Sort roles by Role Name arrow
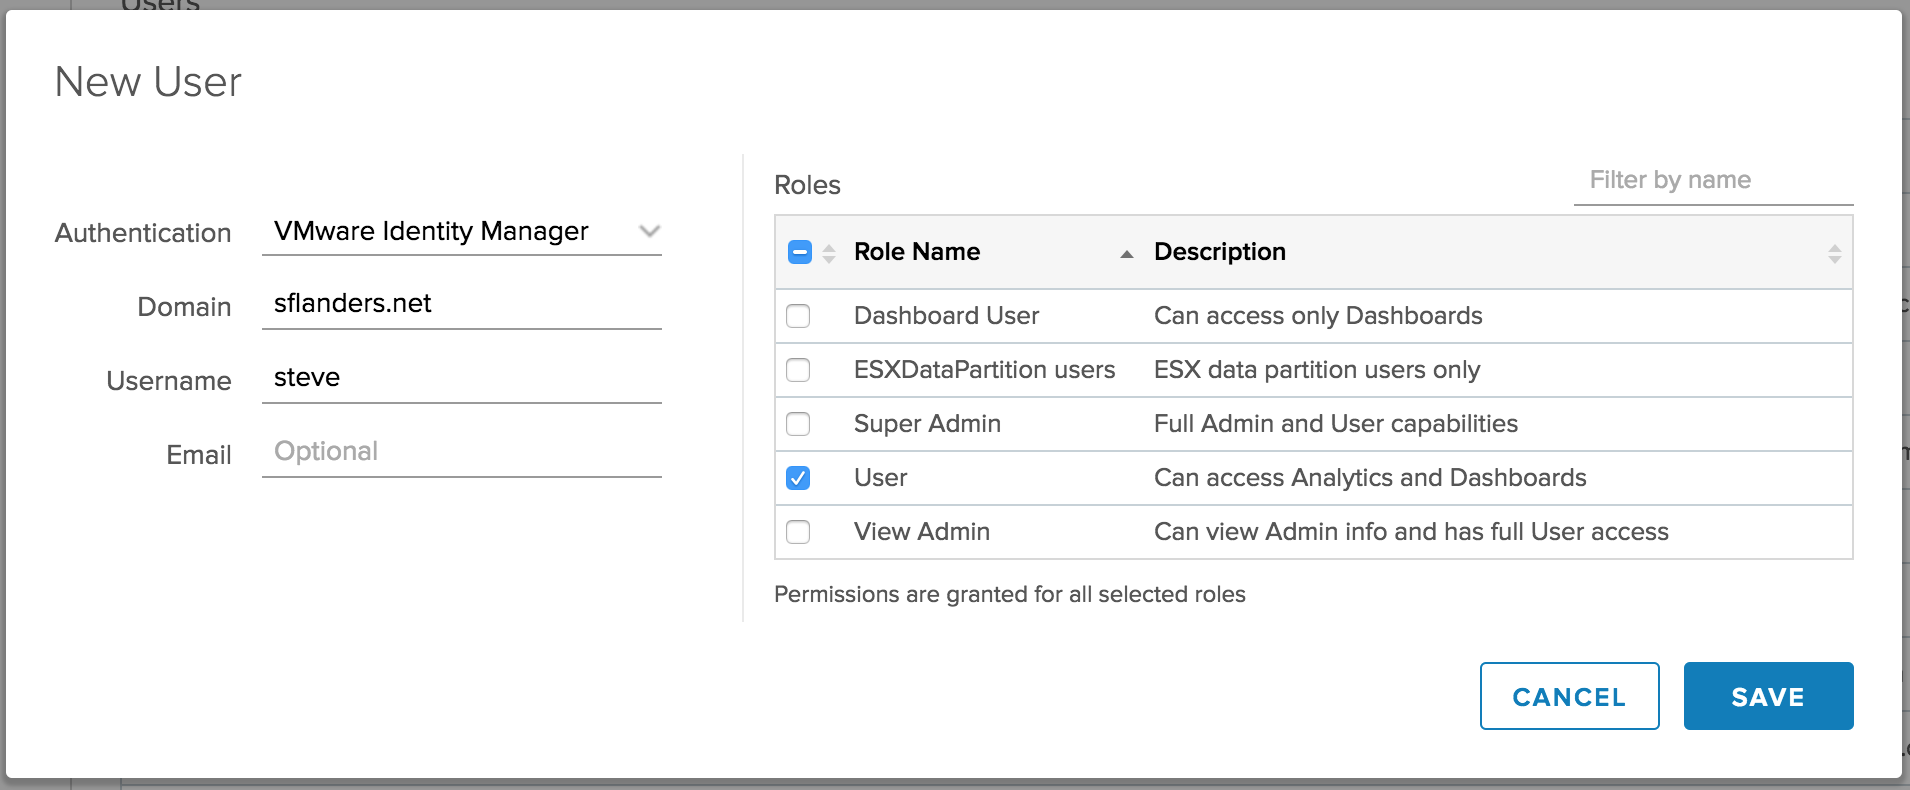Screen dimensions: 1910x790 coord(1127,254)
